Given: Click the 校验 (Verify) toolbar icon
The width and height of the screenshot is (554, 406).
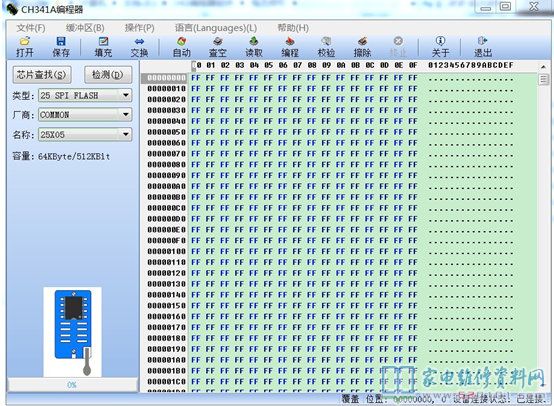Looking at the screenshot, I should click(326, 47).
